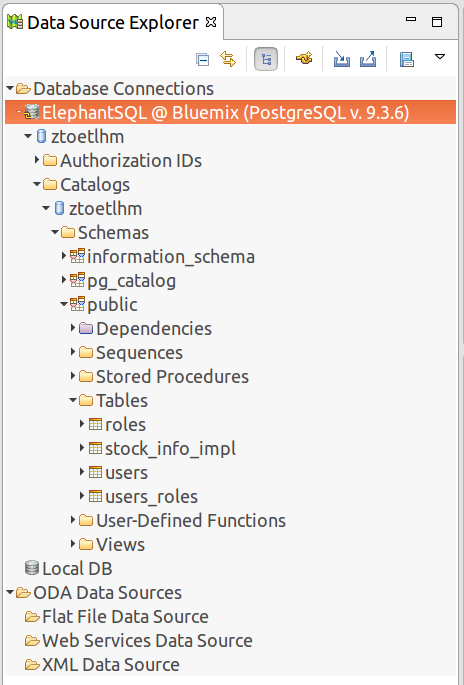Click the Import Profiles toolbar icon
The image size is (464, 685).
pyautogui.click(x=341, y=59)
